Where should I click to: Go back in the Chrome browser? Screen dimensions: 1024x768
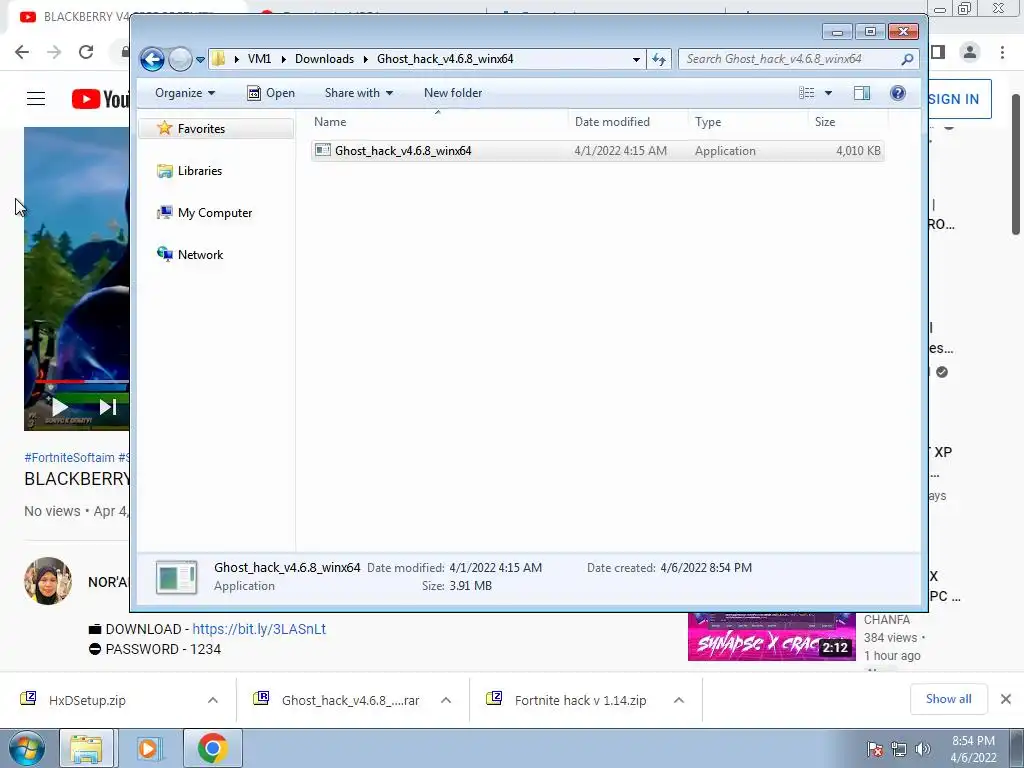click(22, 52)
